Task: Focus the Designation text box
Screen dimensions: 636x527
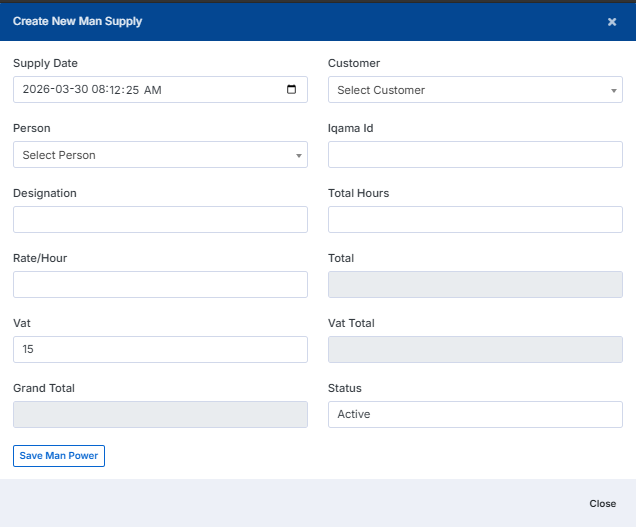Action: pyautogui.click(x=160, y=219)
